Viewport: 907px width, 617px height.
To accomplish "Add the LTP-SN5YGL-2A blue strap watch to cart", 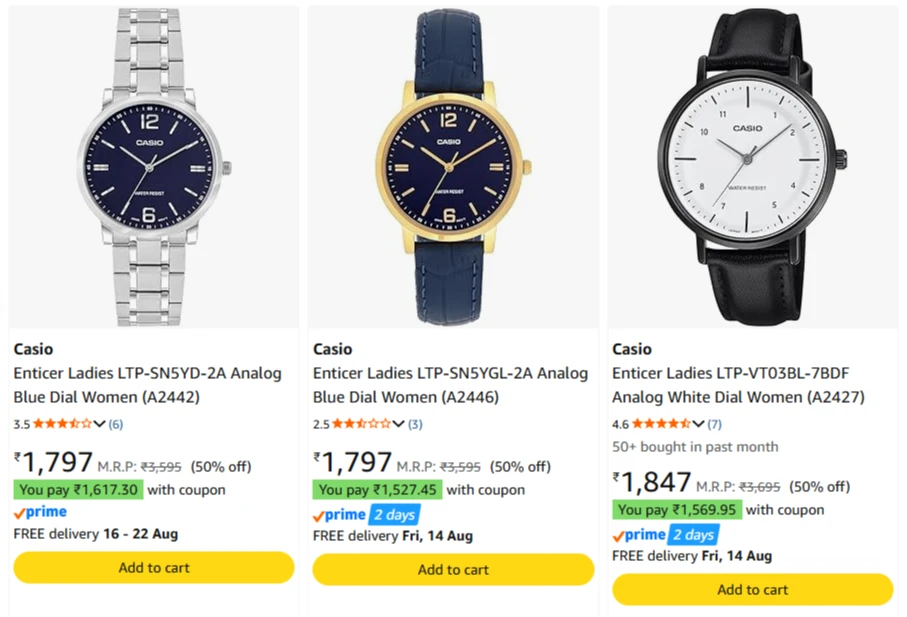I will (x=453, y=570).
